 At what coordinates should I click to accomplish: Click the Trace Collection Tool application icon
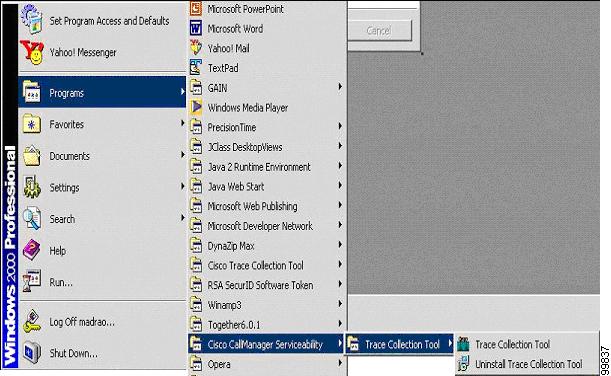(463, 344)
